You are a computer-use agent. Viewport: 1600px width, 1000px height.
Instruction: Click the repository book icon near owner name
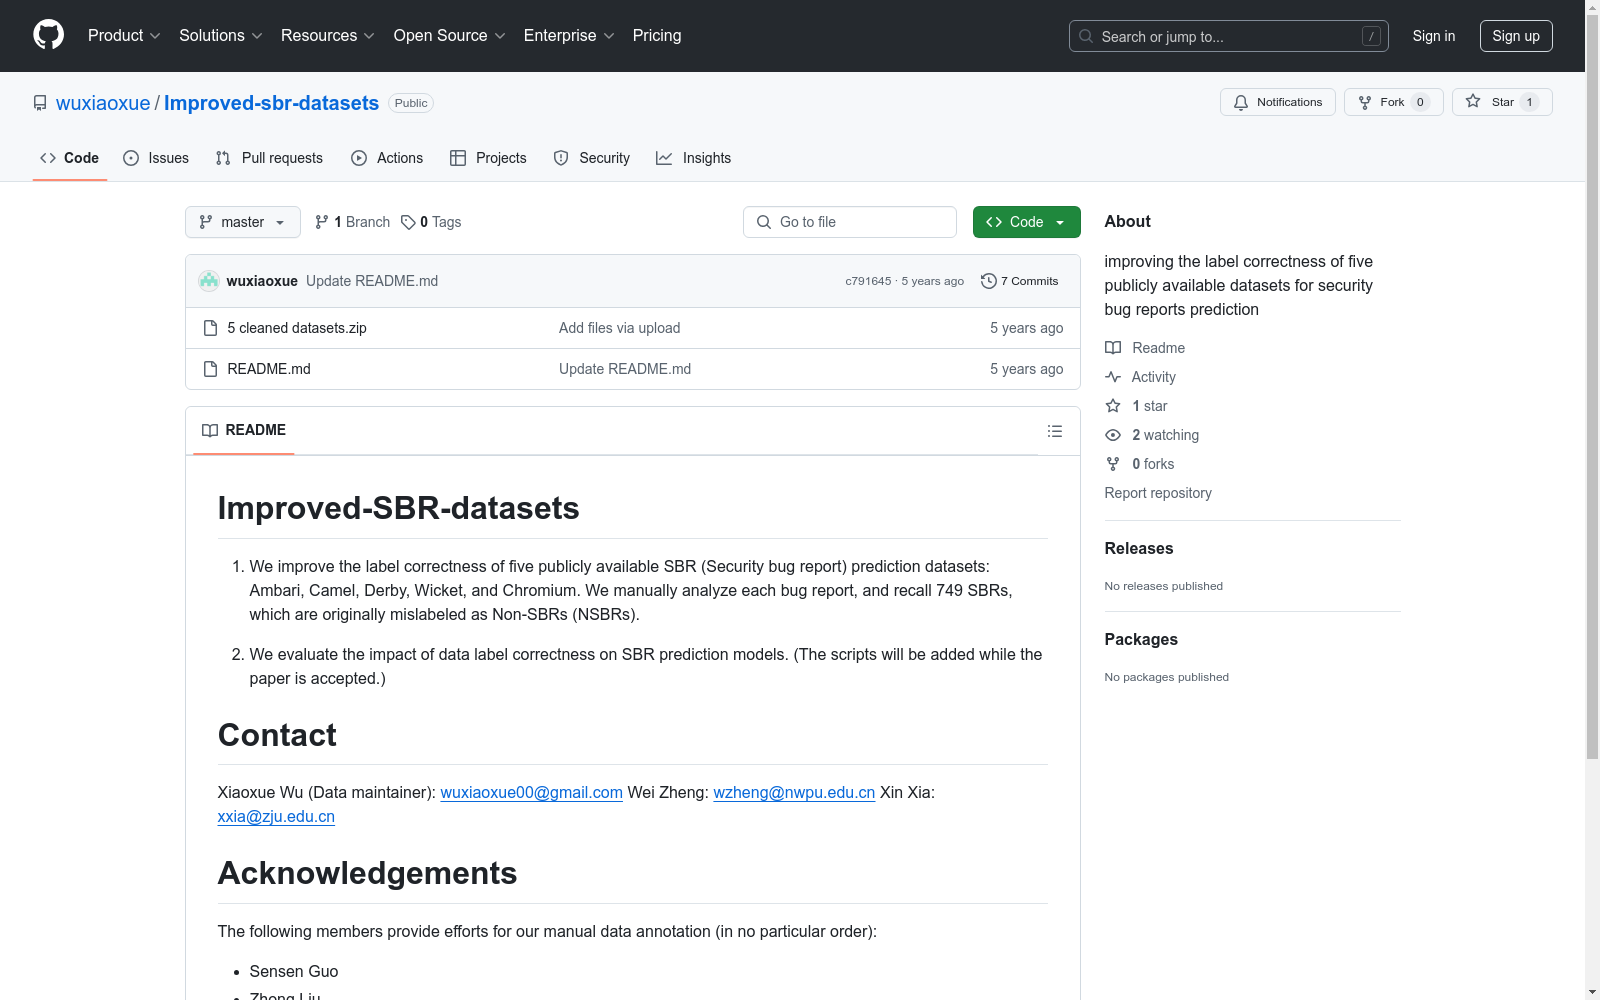coord(40,103)
